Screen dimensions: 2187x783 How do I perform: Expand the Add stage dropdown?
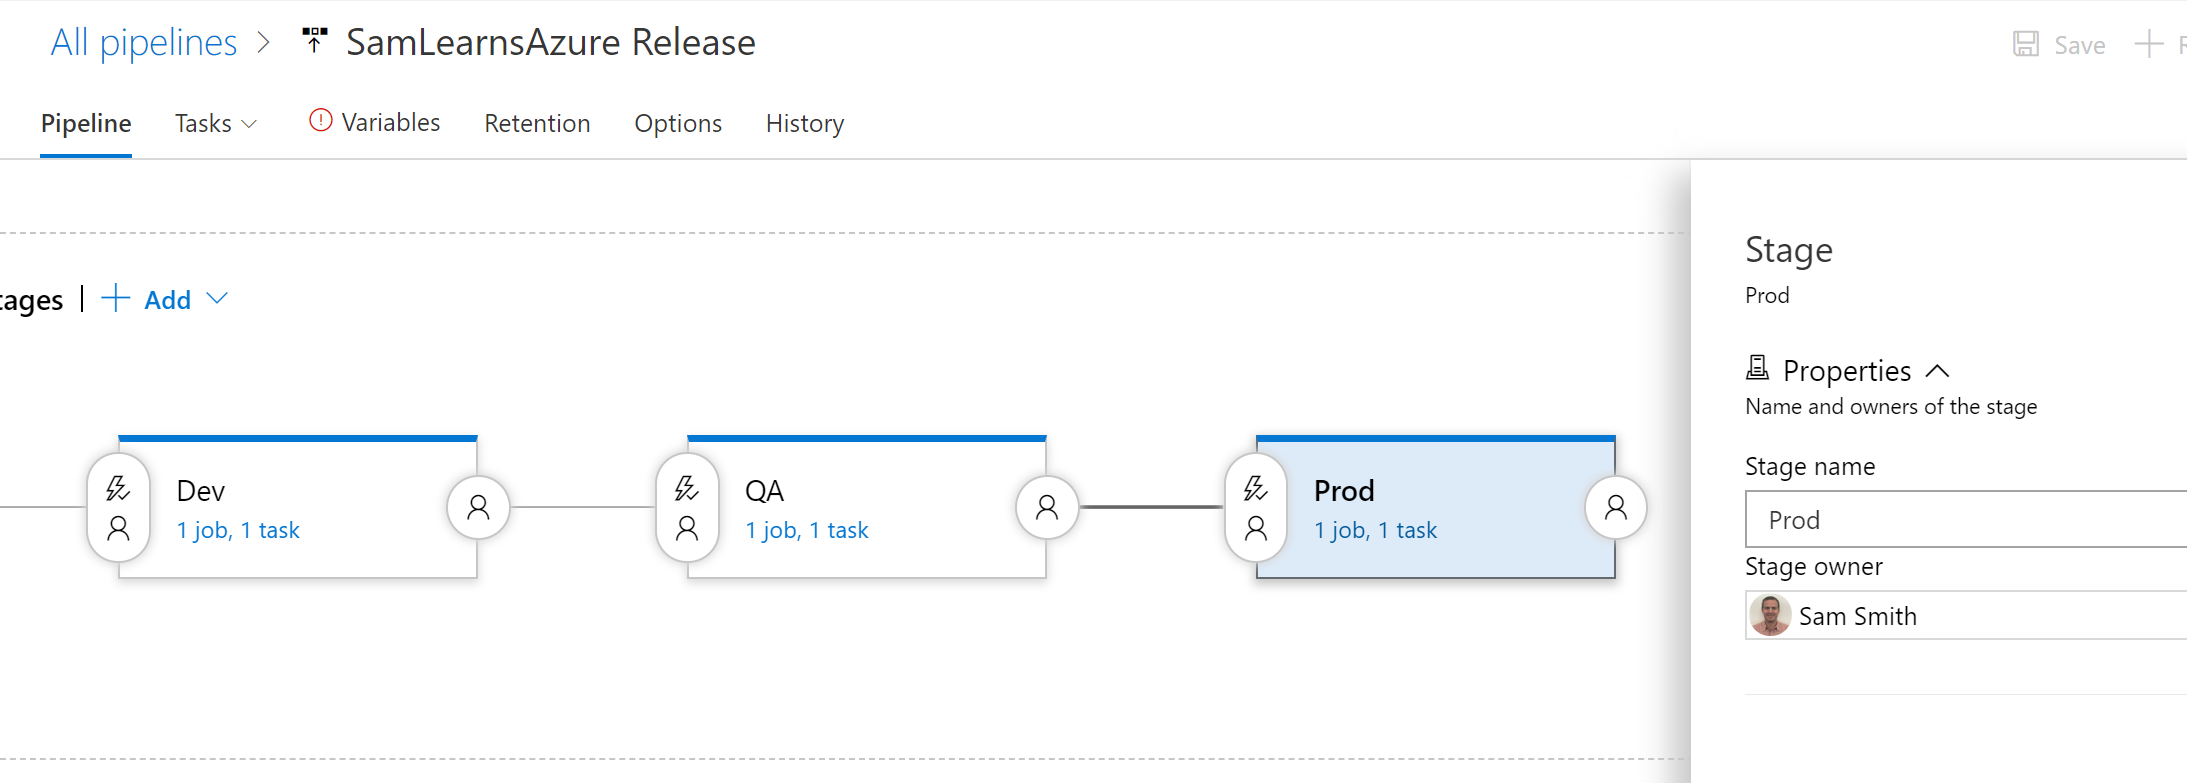217,299
